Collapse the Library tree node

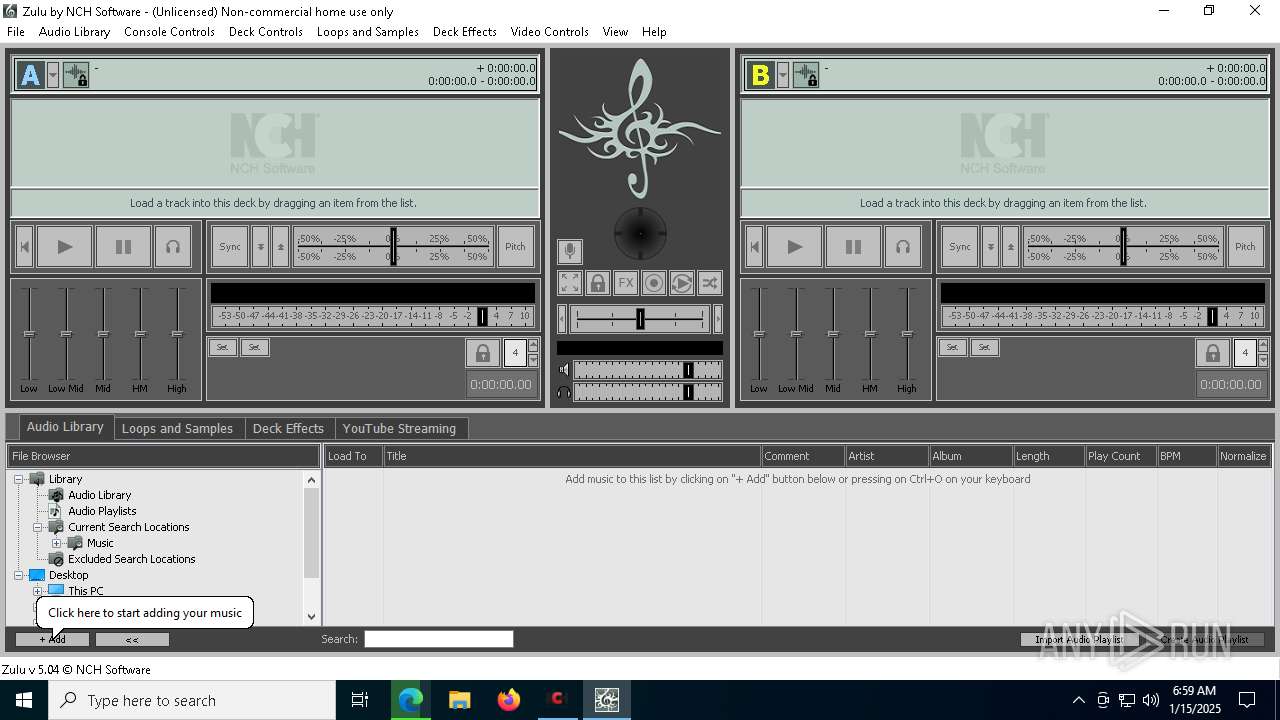19,479
